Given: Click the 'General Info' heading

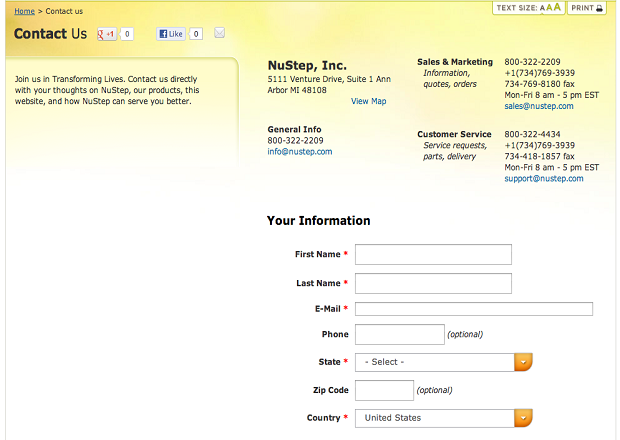Looking at the screenshot, I should pyautogui.click(x=294, y=130).
